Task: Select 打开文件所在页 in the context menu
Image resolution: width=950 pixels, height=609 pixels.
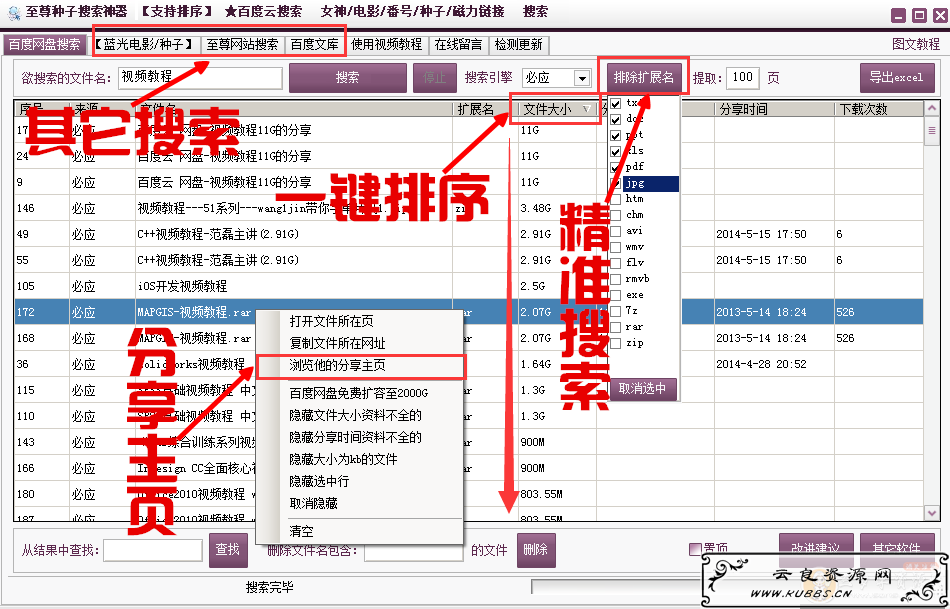Action: pos(332,321)
